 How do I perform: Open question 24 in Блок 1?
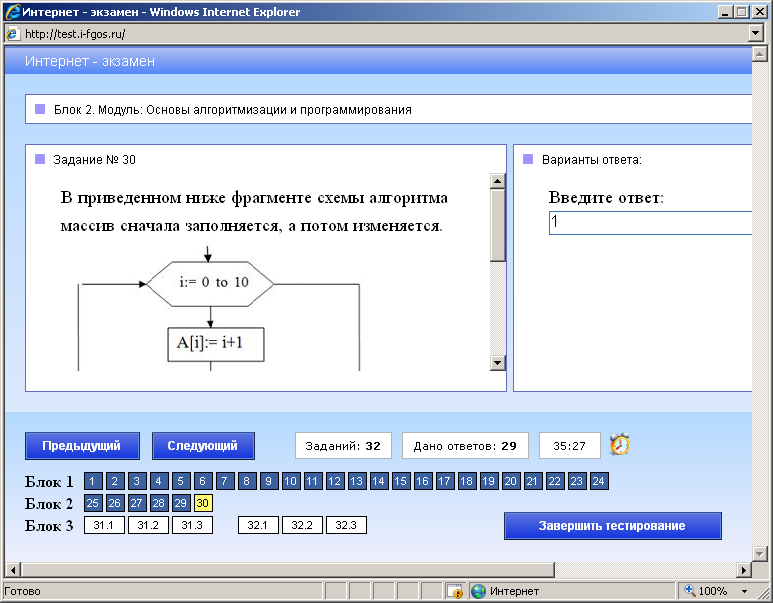click(x=599, y=481)
